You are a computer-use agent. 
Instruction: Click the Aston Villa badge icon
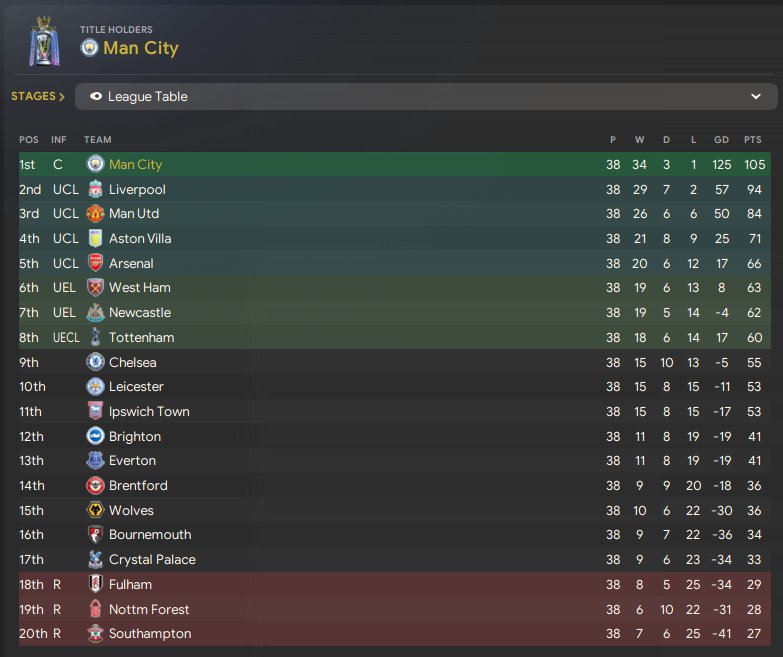click(95, 238)
